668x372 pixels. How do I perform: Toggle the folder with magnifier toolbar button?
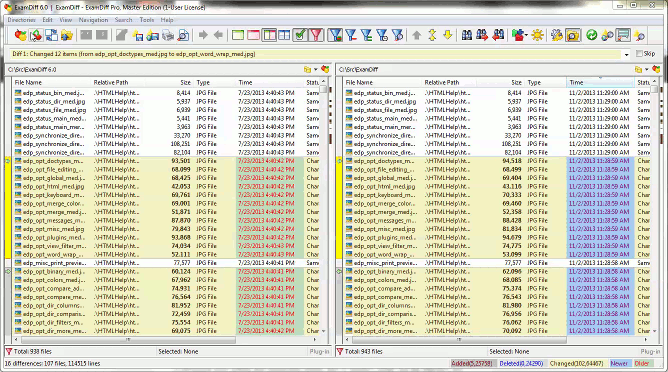point(573,35)
